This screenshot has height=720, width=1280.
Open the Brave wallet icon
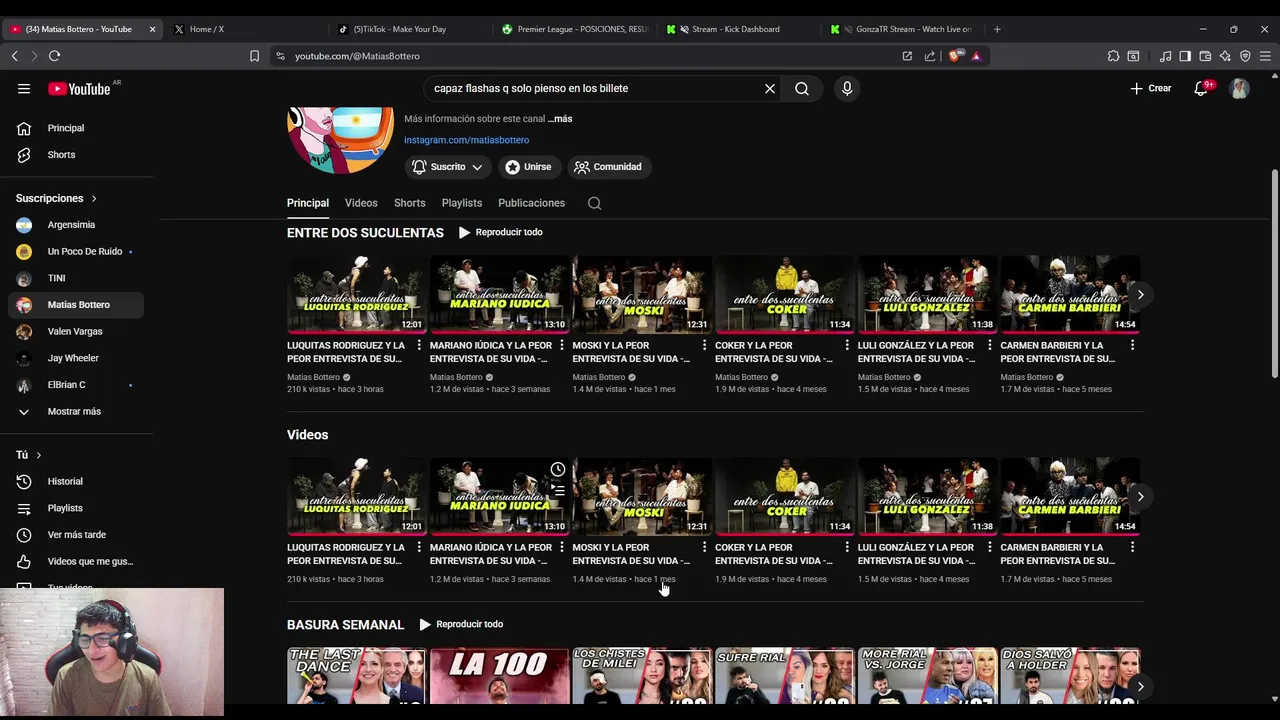point(1205,56)
